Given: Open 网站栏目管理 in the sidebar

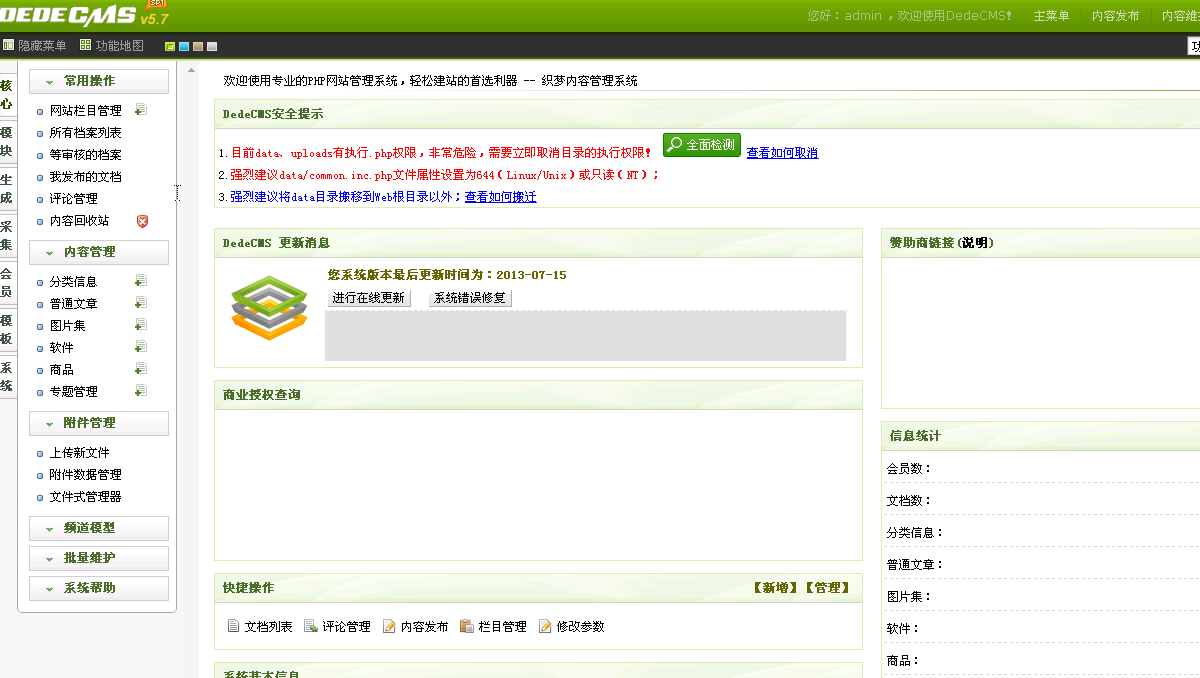Looking at the screenshot, I should 85,111.
